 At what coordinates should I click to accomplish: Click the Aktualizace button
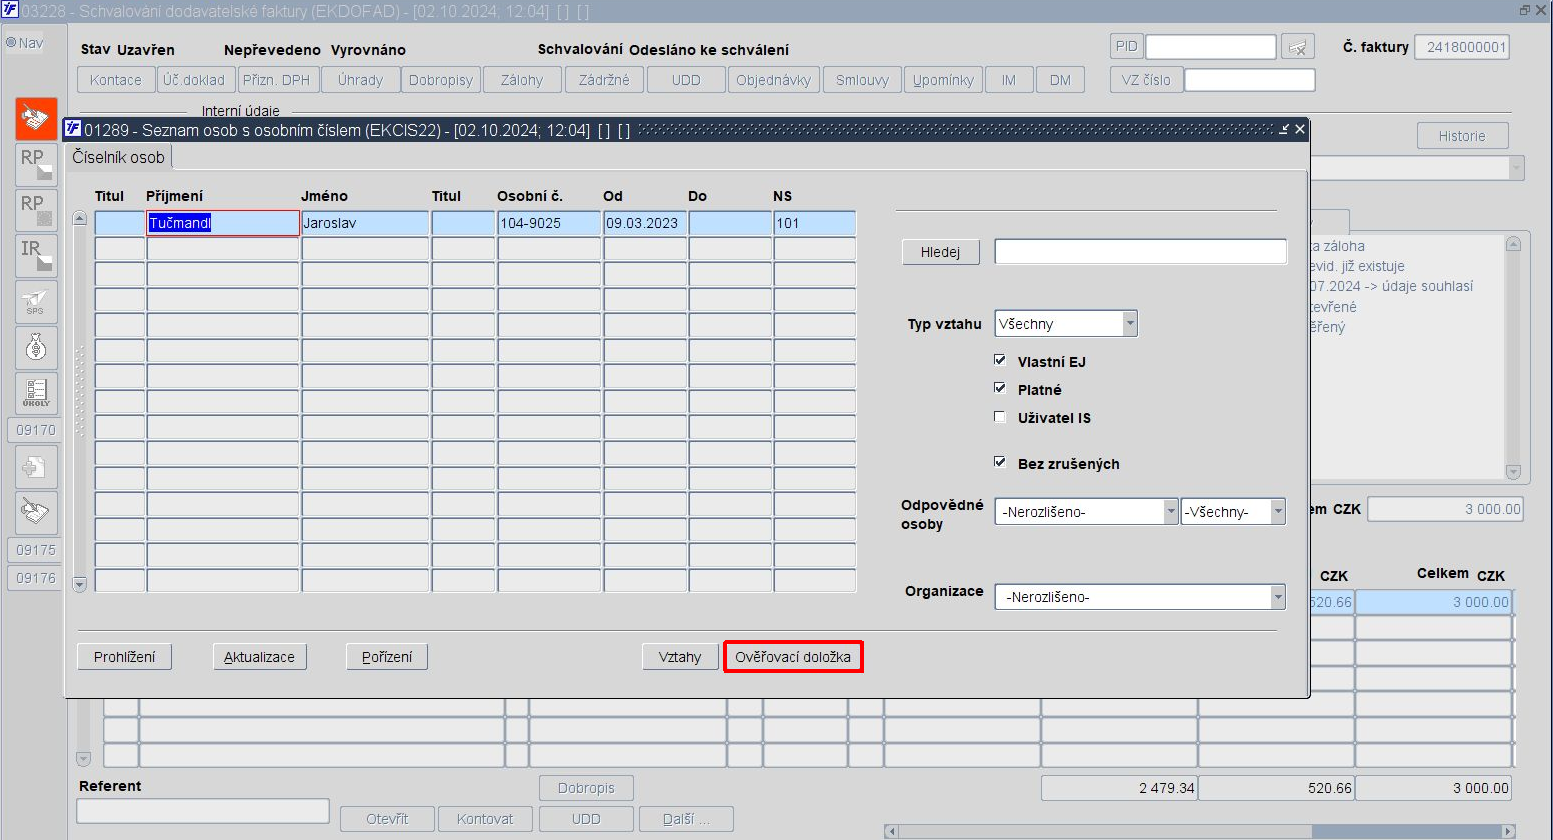[259, 657]
